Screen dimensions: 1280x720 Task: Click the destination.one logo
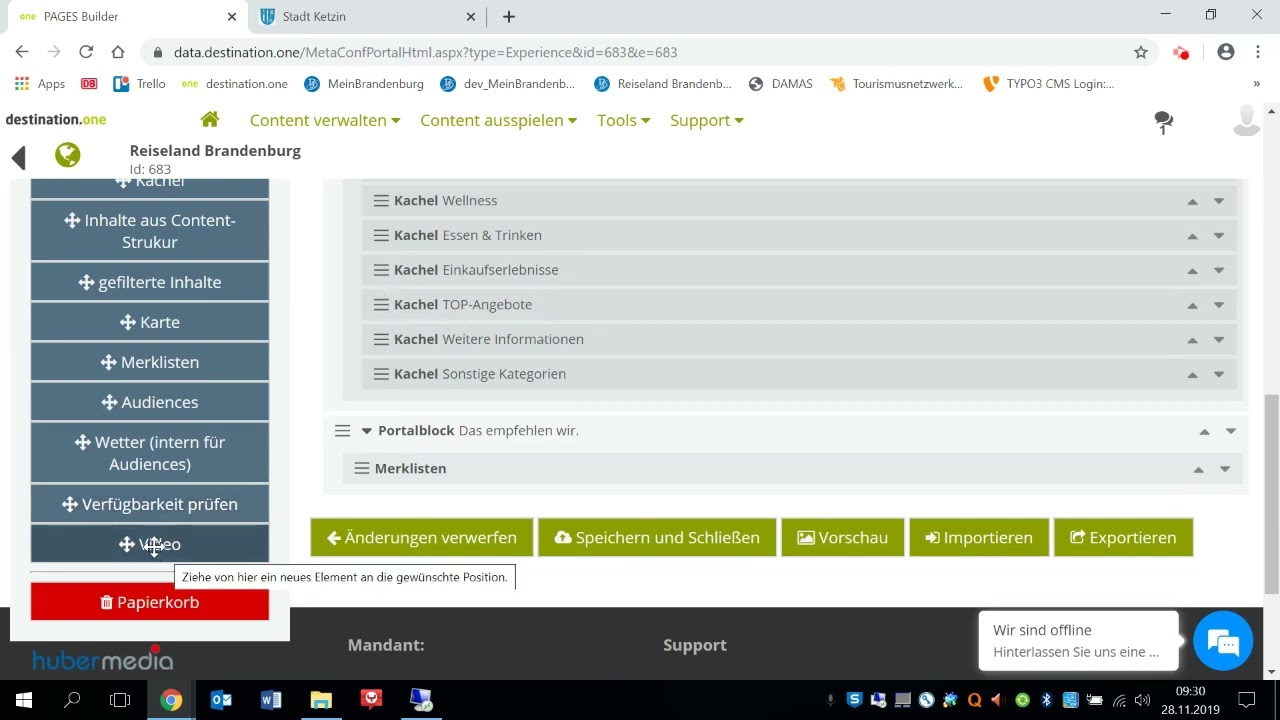point(56,120)
